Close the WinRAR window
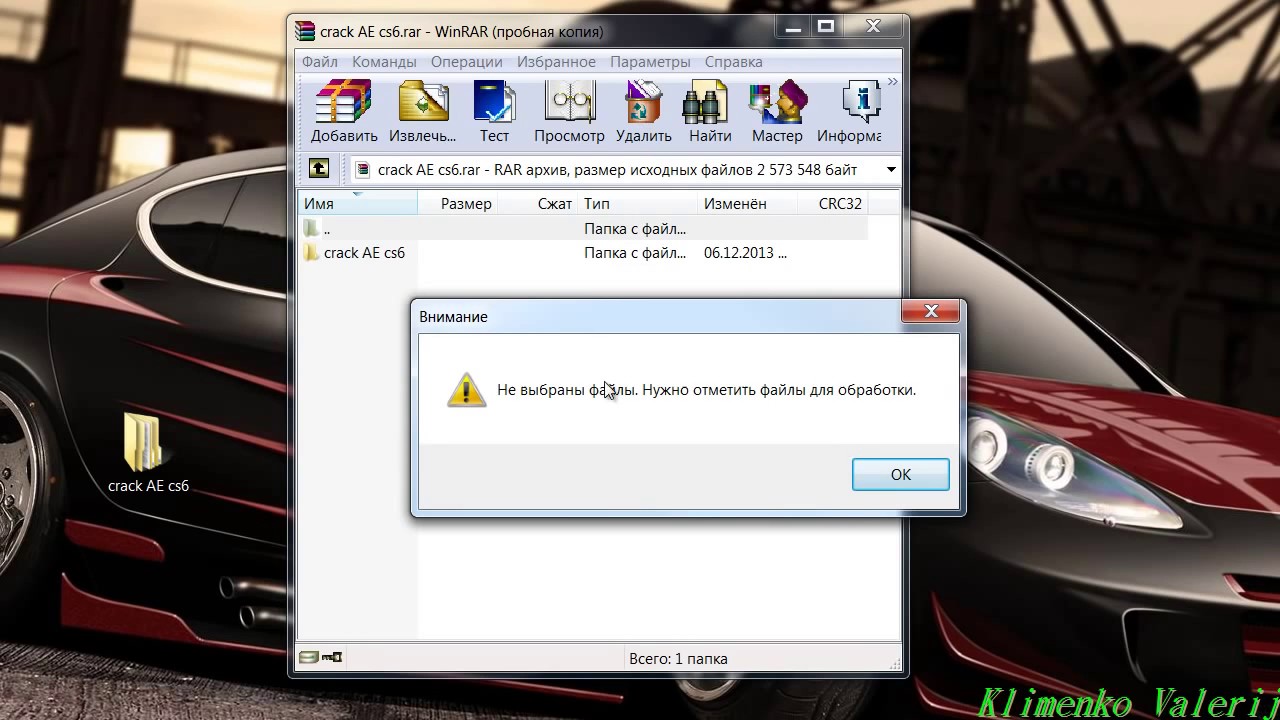The height and width of the screenshot is (720, 1280). (x=873, y=27)
